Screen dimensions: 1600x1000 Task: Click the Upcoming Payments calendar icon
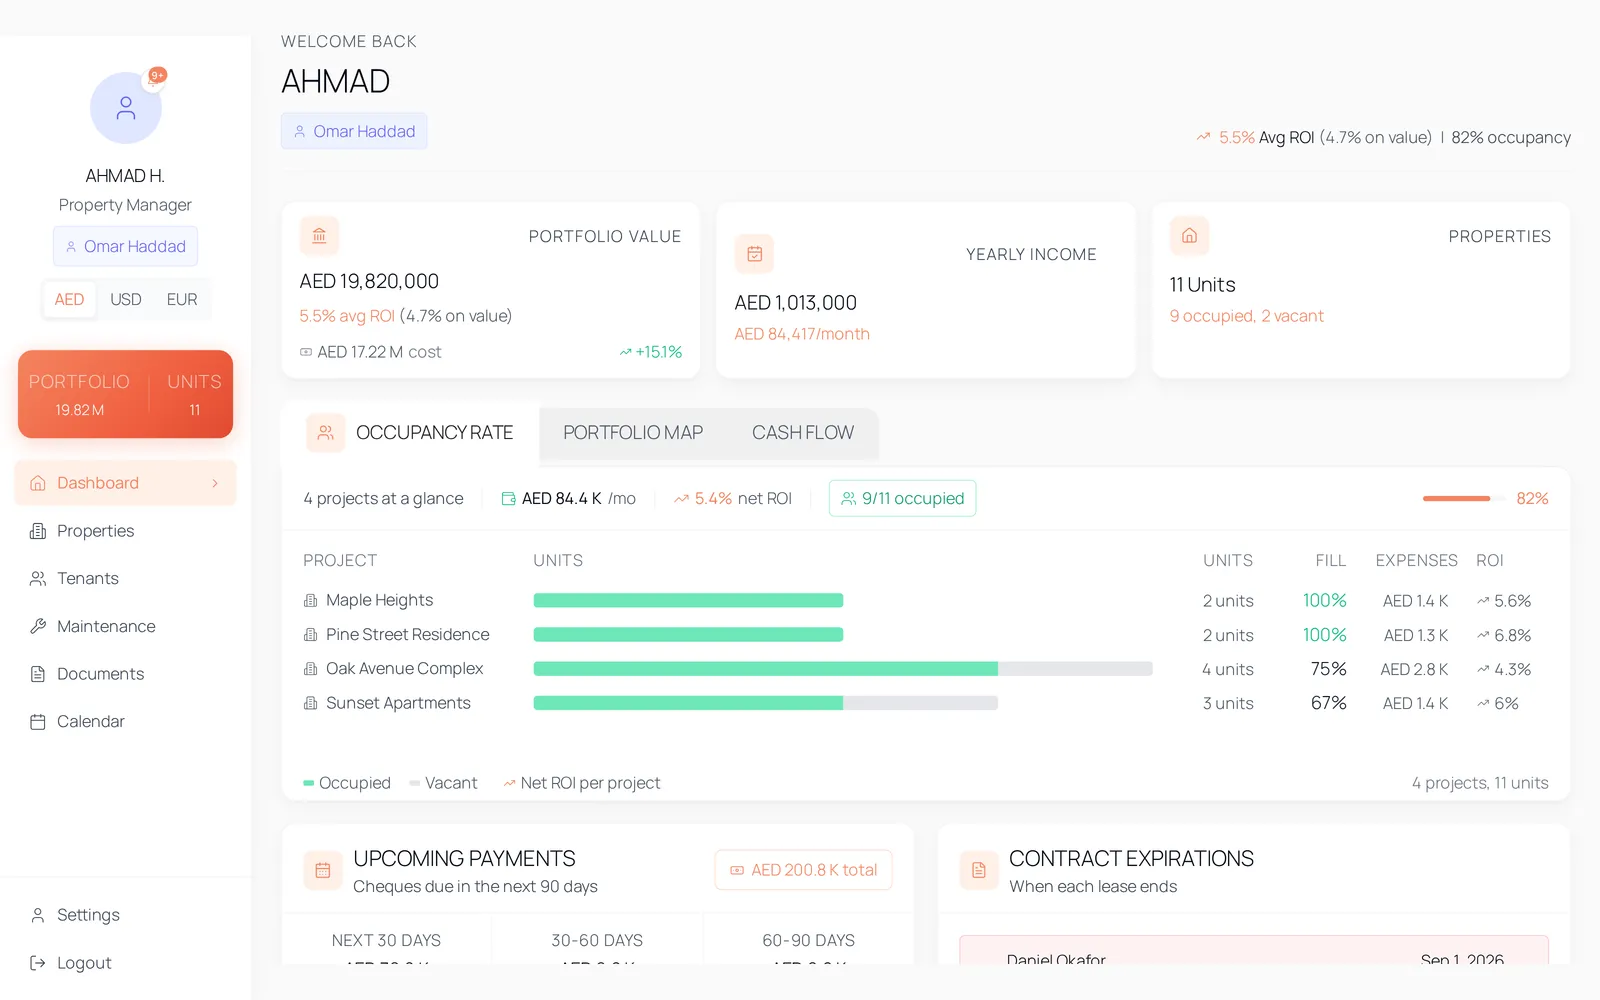coord(323,871)
